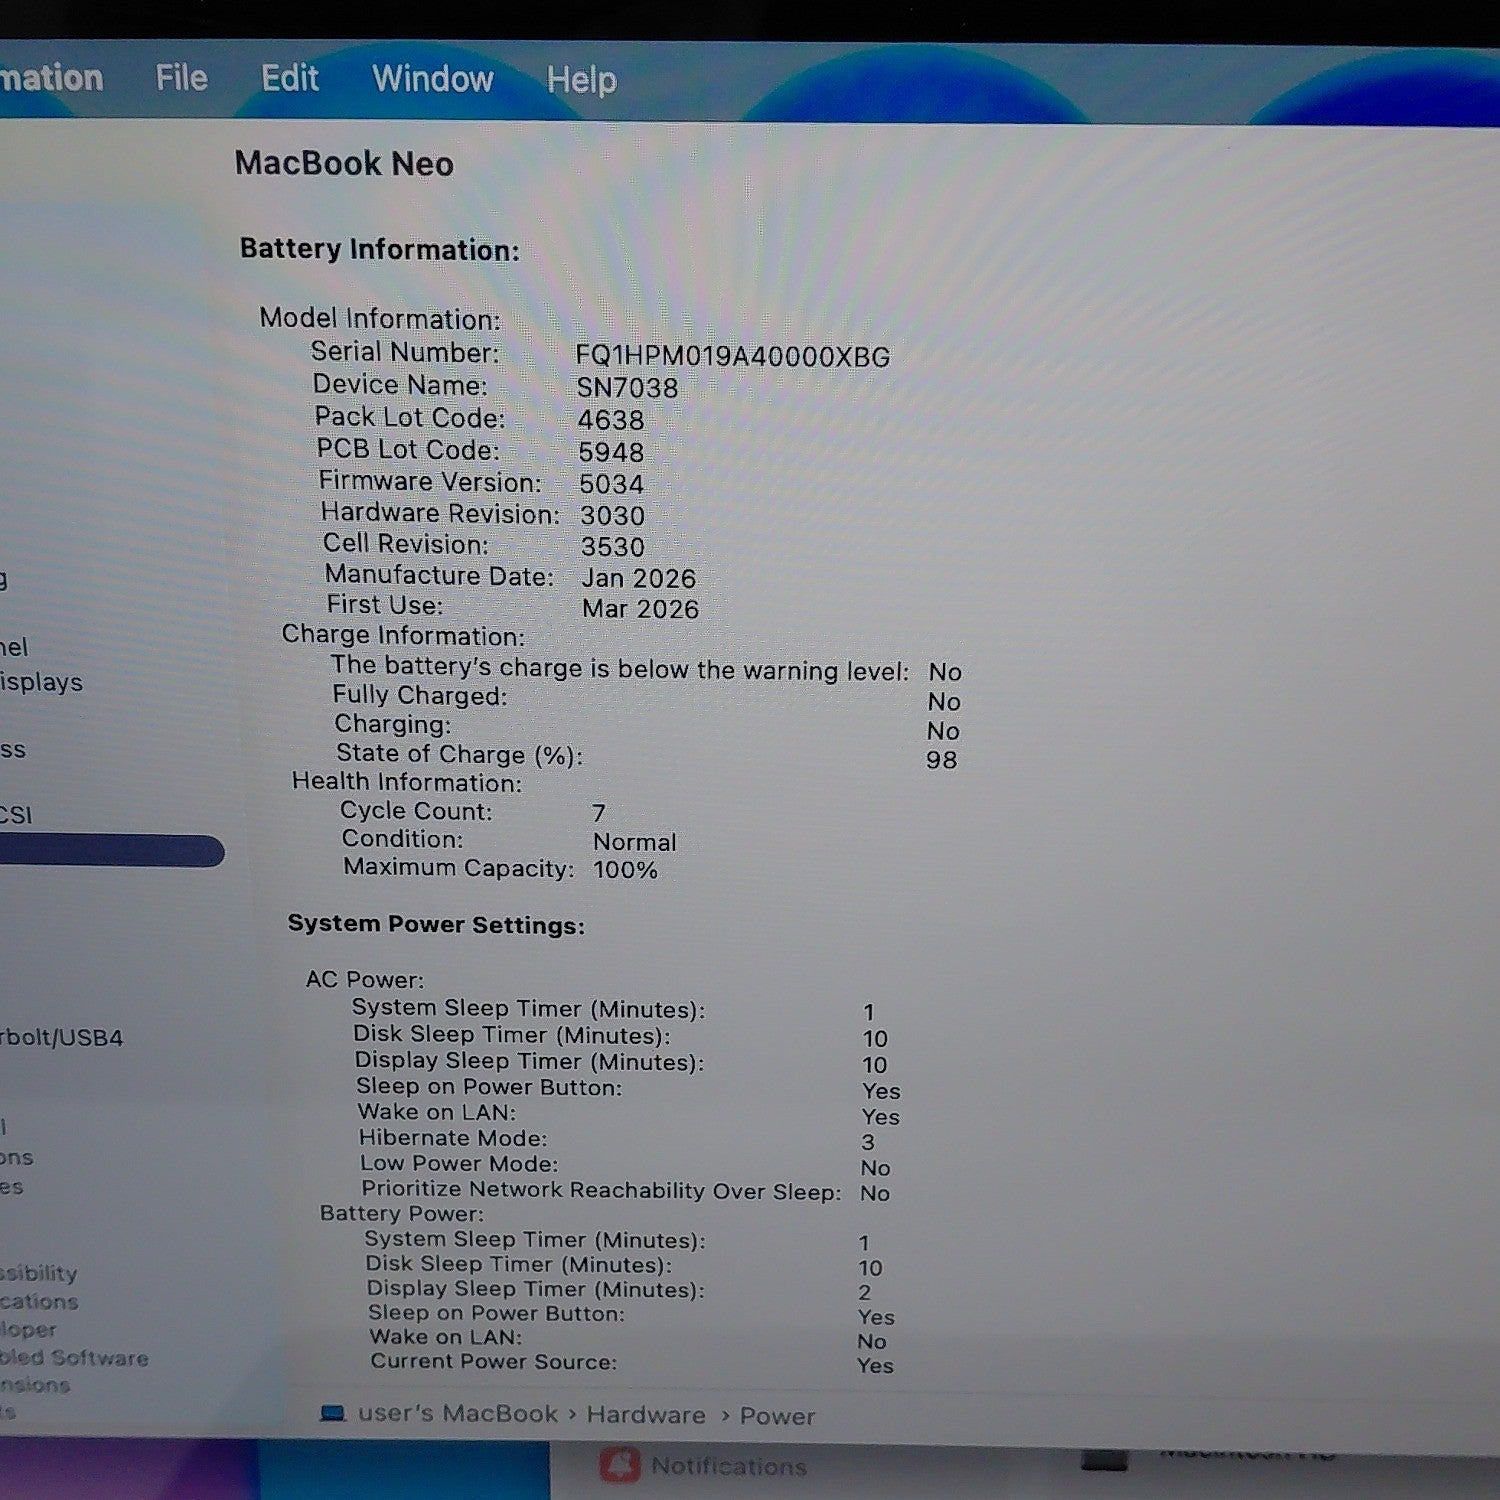Viewport: 1500px width, 1500px height.
Task: Click the laptop icon in path bar
Action: point(332,1413)
